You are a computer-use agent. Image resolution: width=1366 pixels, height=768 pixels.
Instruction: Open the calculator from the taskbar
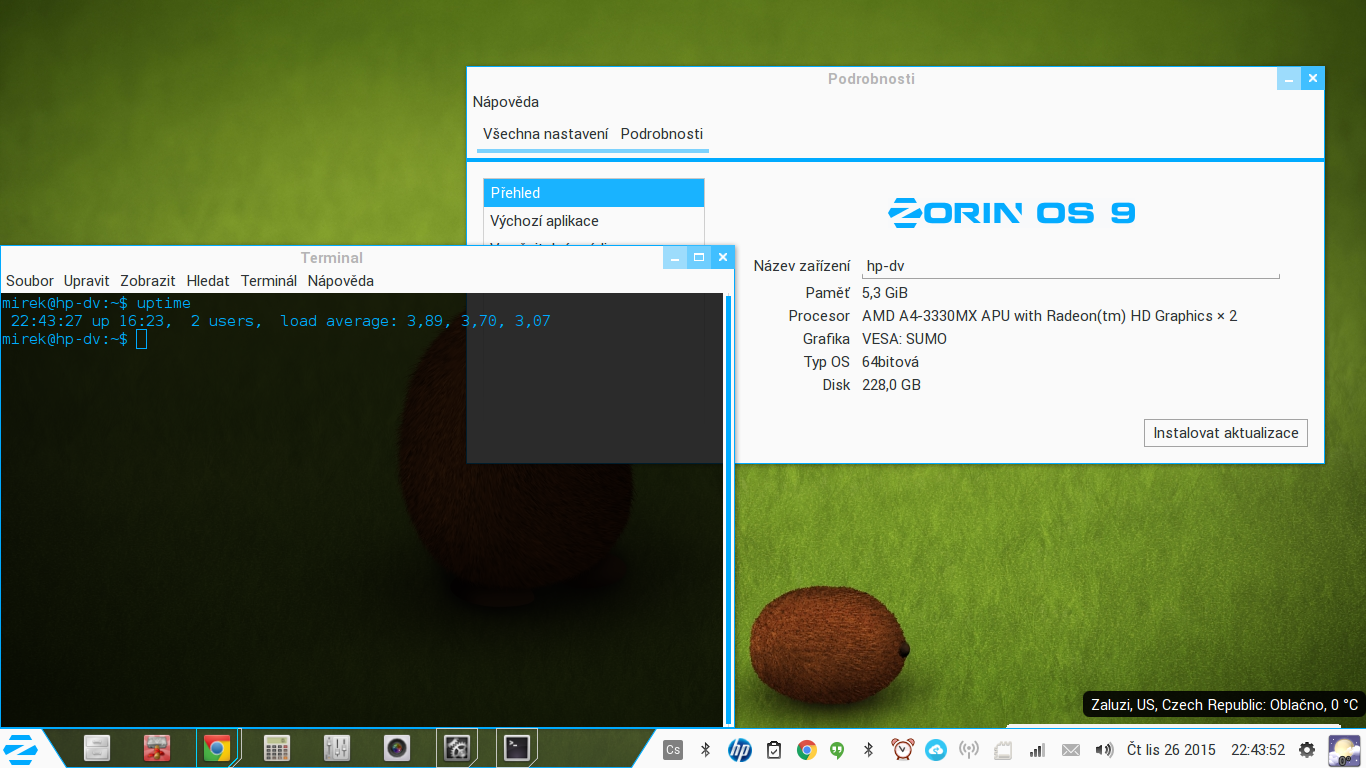pyautogui.click(x=276, y=748)
